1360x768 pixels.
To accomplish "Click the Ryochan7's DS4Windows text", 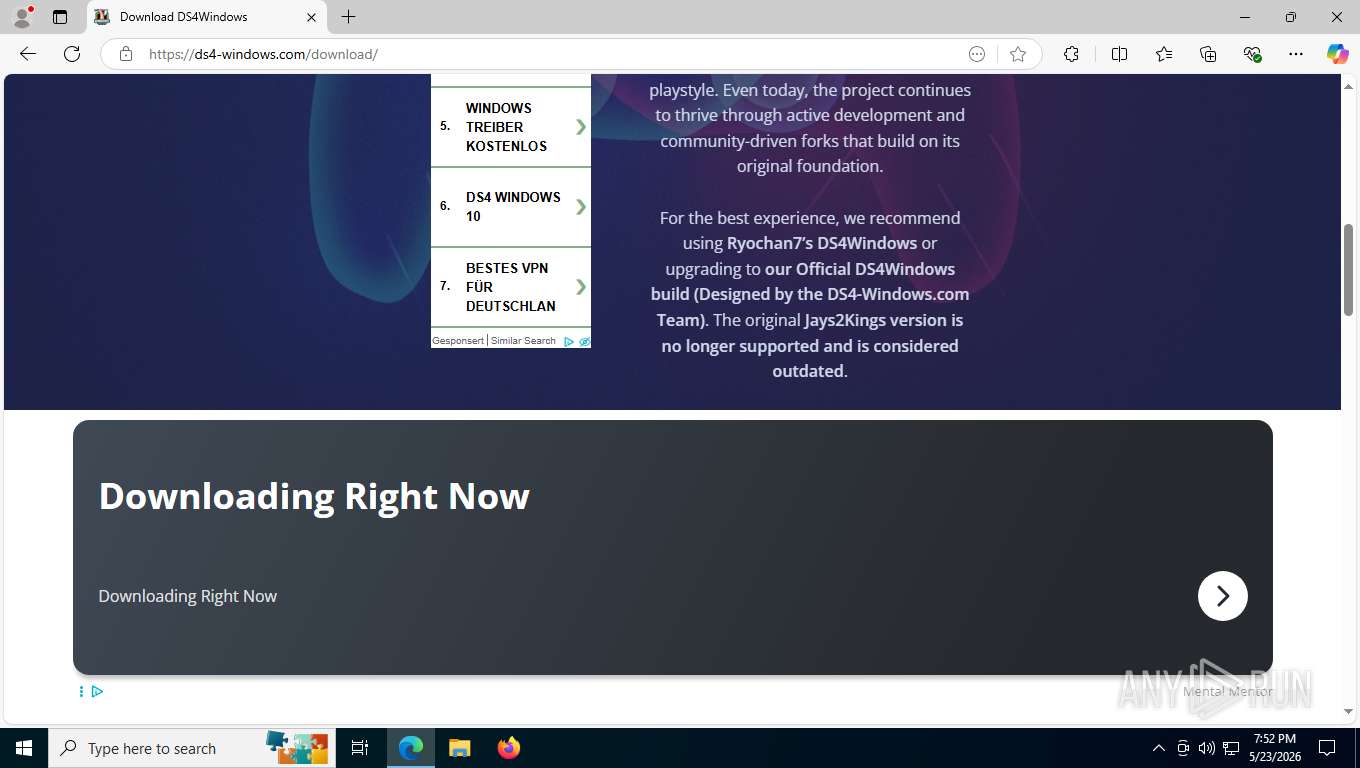I will (822, 243).
